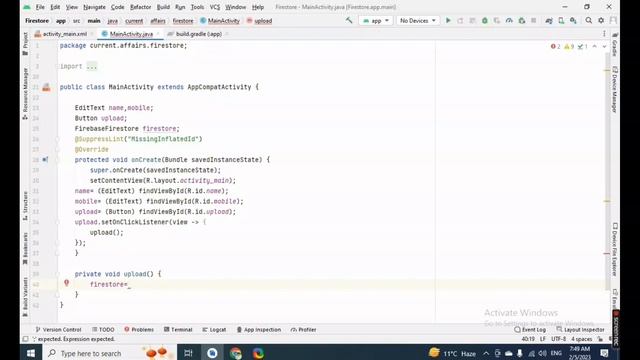
Task: Open the VCS menu
Action: pos(215,7)
